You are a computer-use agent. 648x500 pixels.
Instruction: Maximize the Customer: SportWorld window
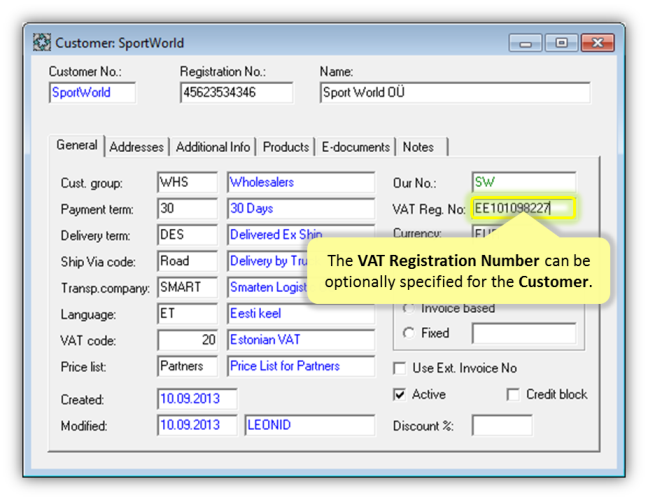(561, 43)
